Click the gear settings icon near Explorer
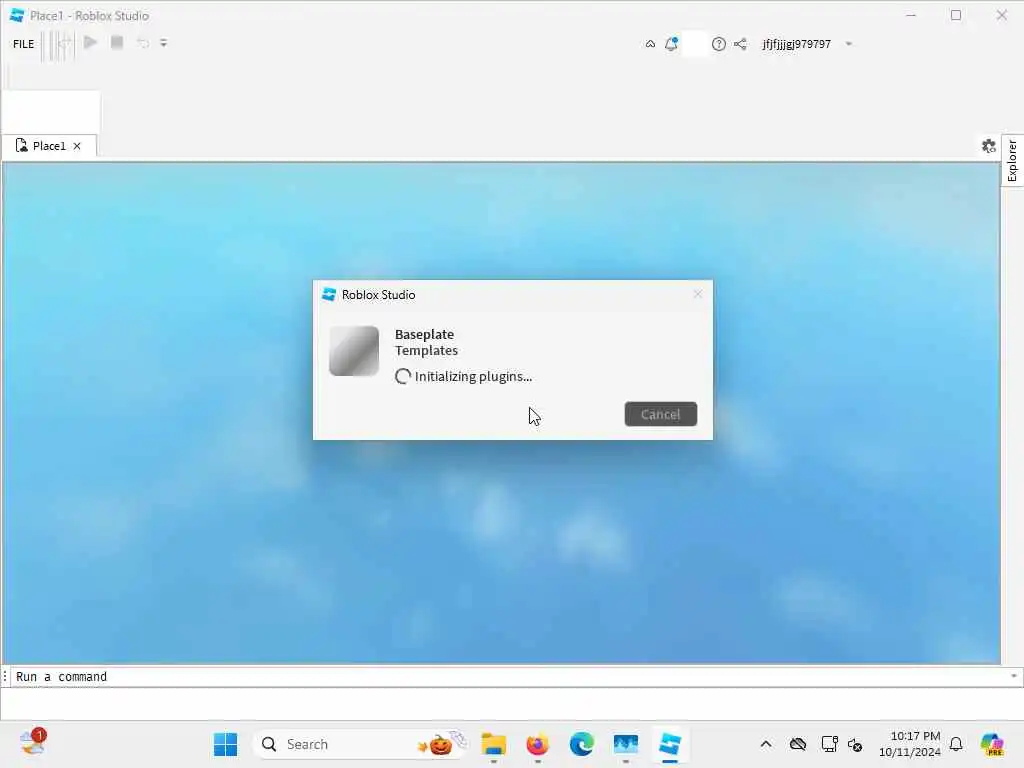Screen dimensions: 1024x768 pyautogui.click(x=989, y=146)
